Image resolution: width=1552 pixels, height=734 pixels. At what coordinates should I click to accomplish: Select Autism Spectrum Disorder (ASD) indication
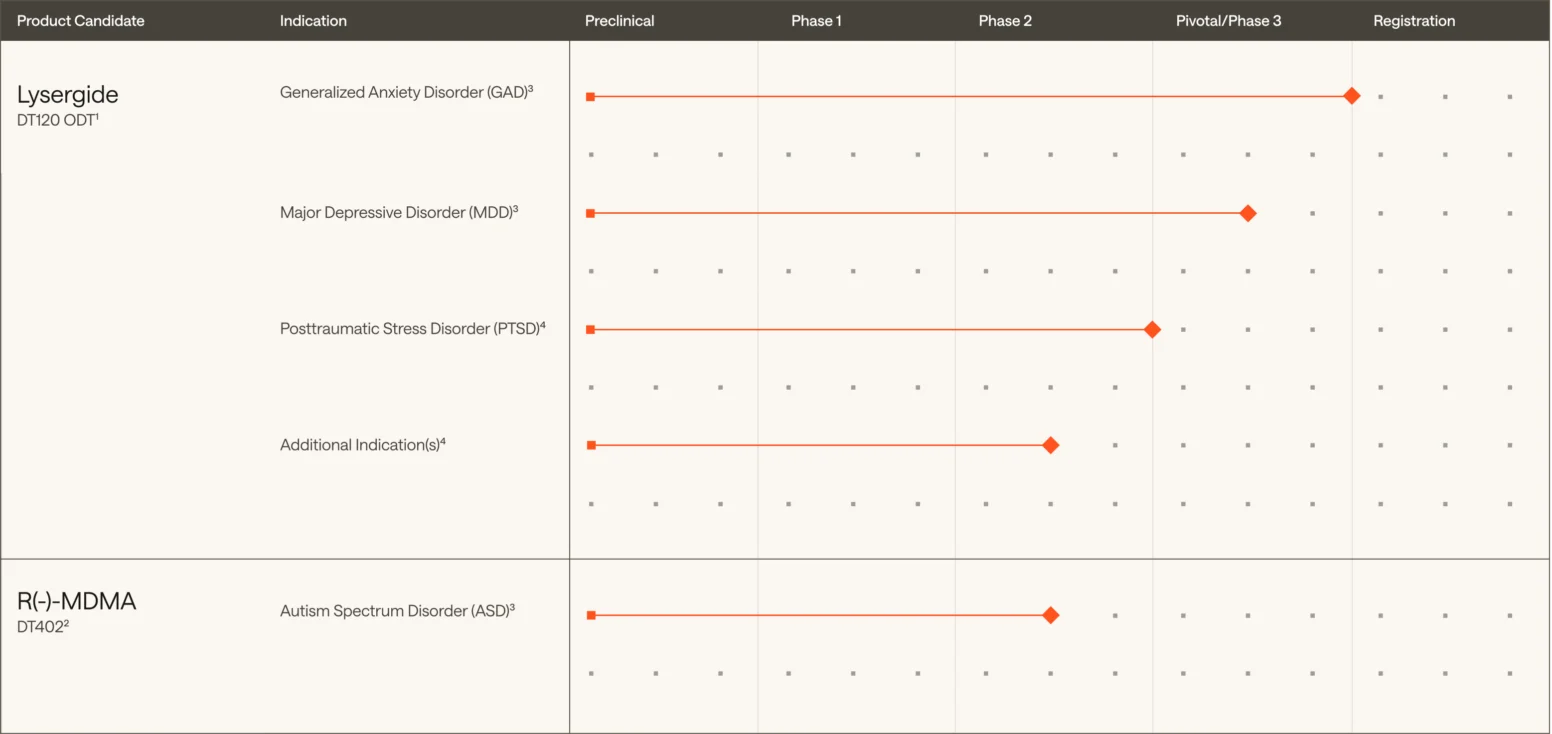pos(397,611)
